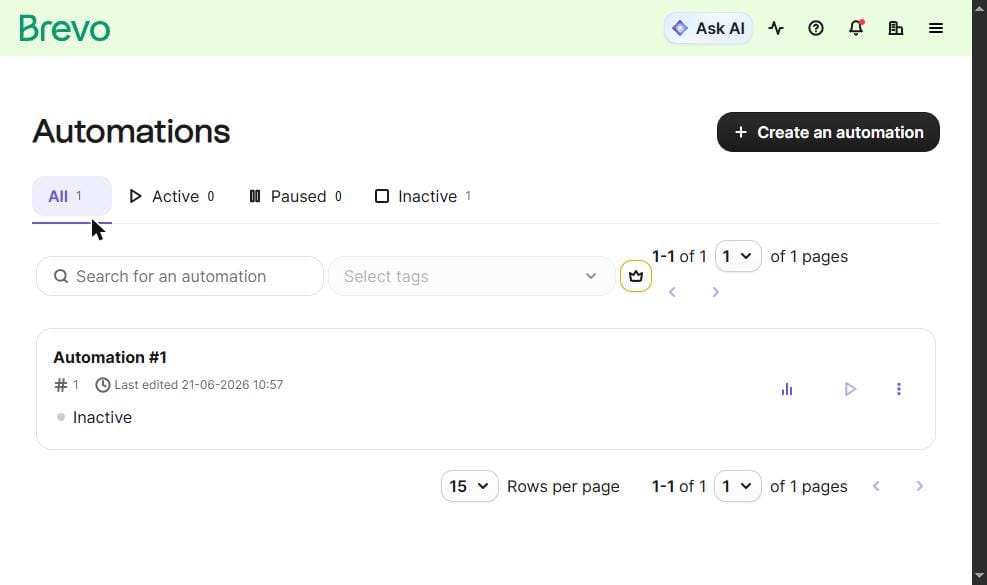The image size is (987, 585).
Task: Click Last edited 21-06-2026 10:57 text
Action: click(x=199, y=385)
